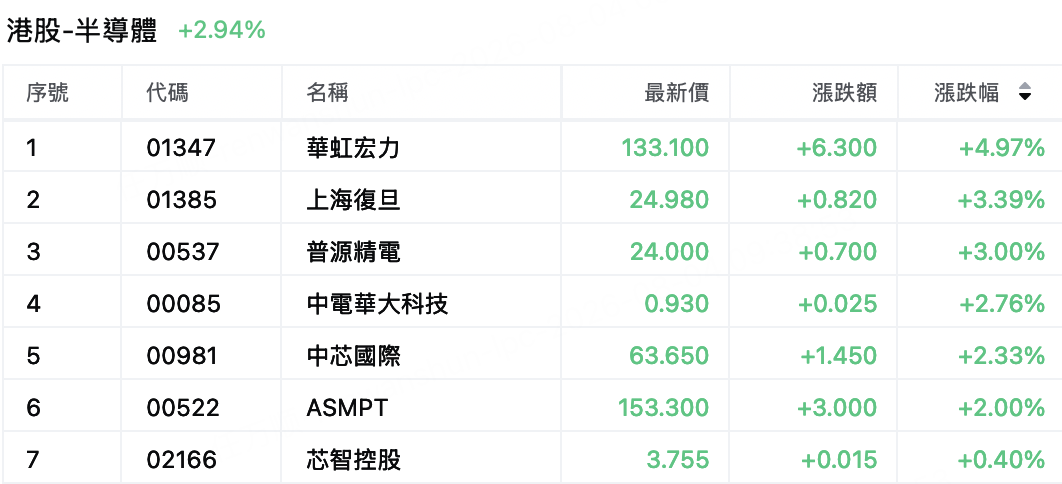Sort by 漲跌幅 column header
Image resolution: width=1062 pixels, height=484 pixels.
967,93
